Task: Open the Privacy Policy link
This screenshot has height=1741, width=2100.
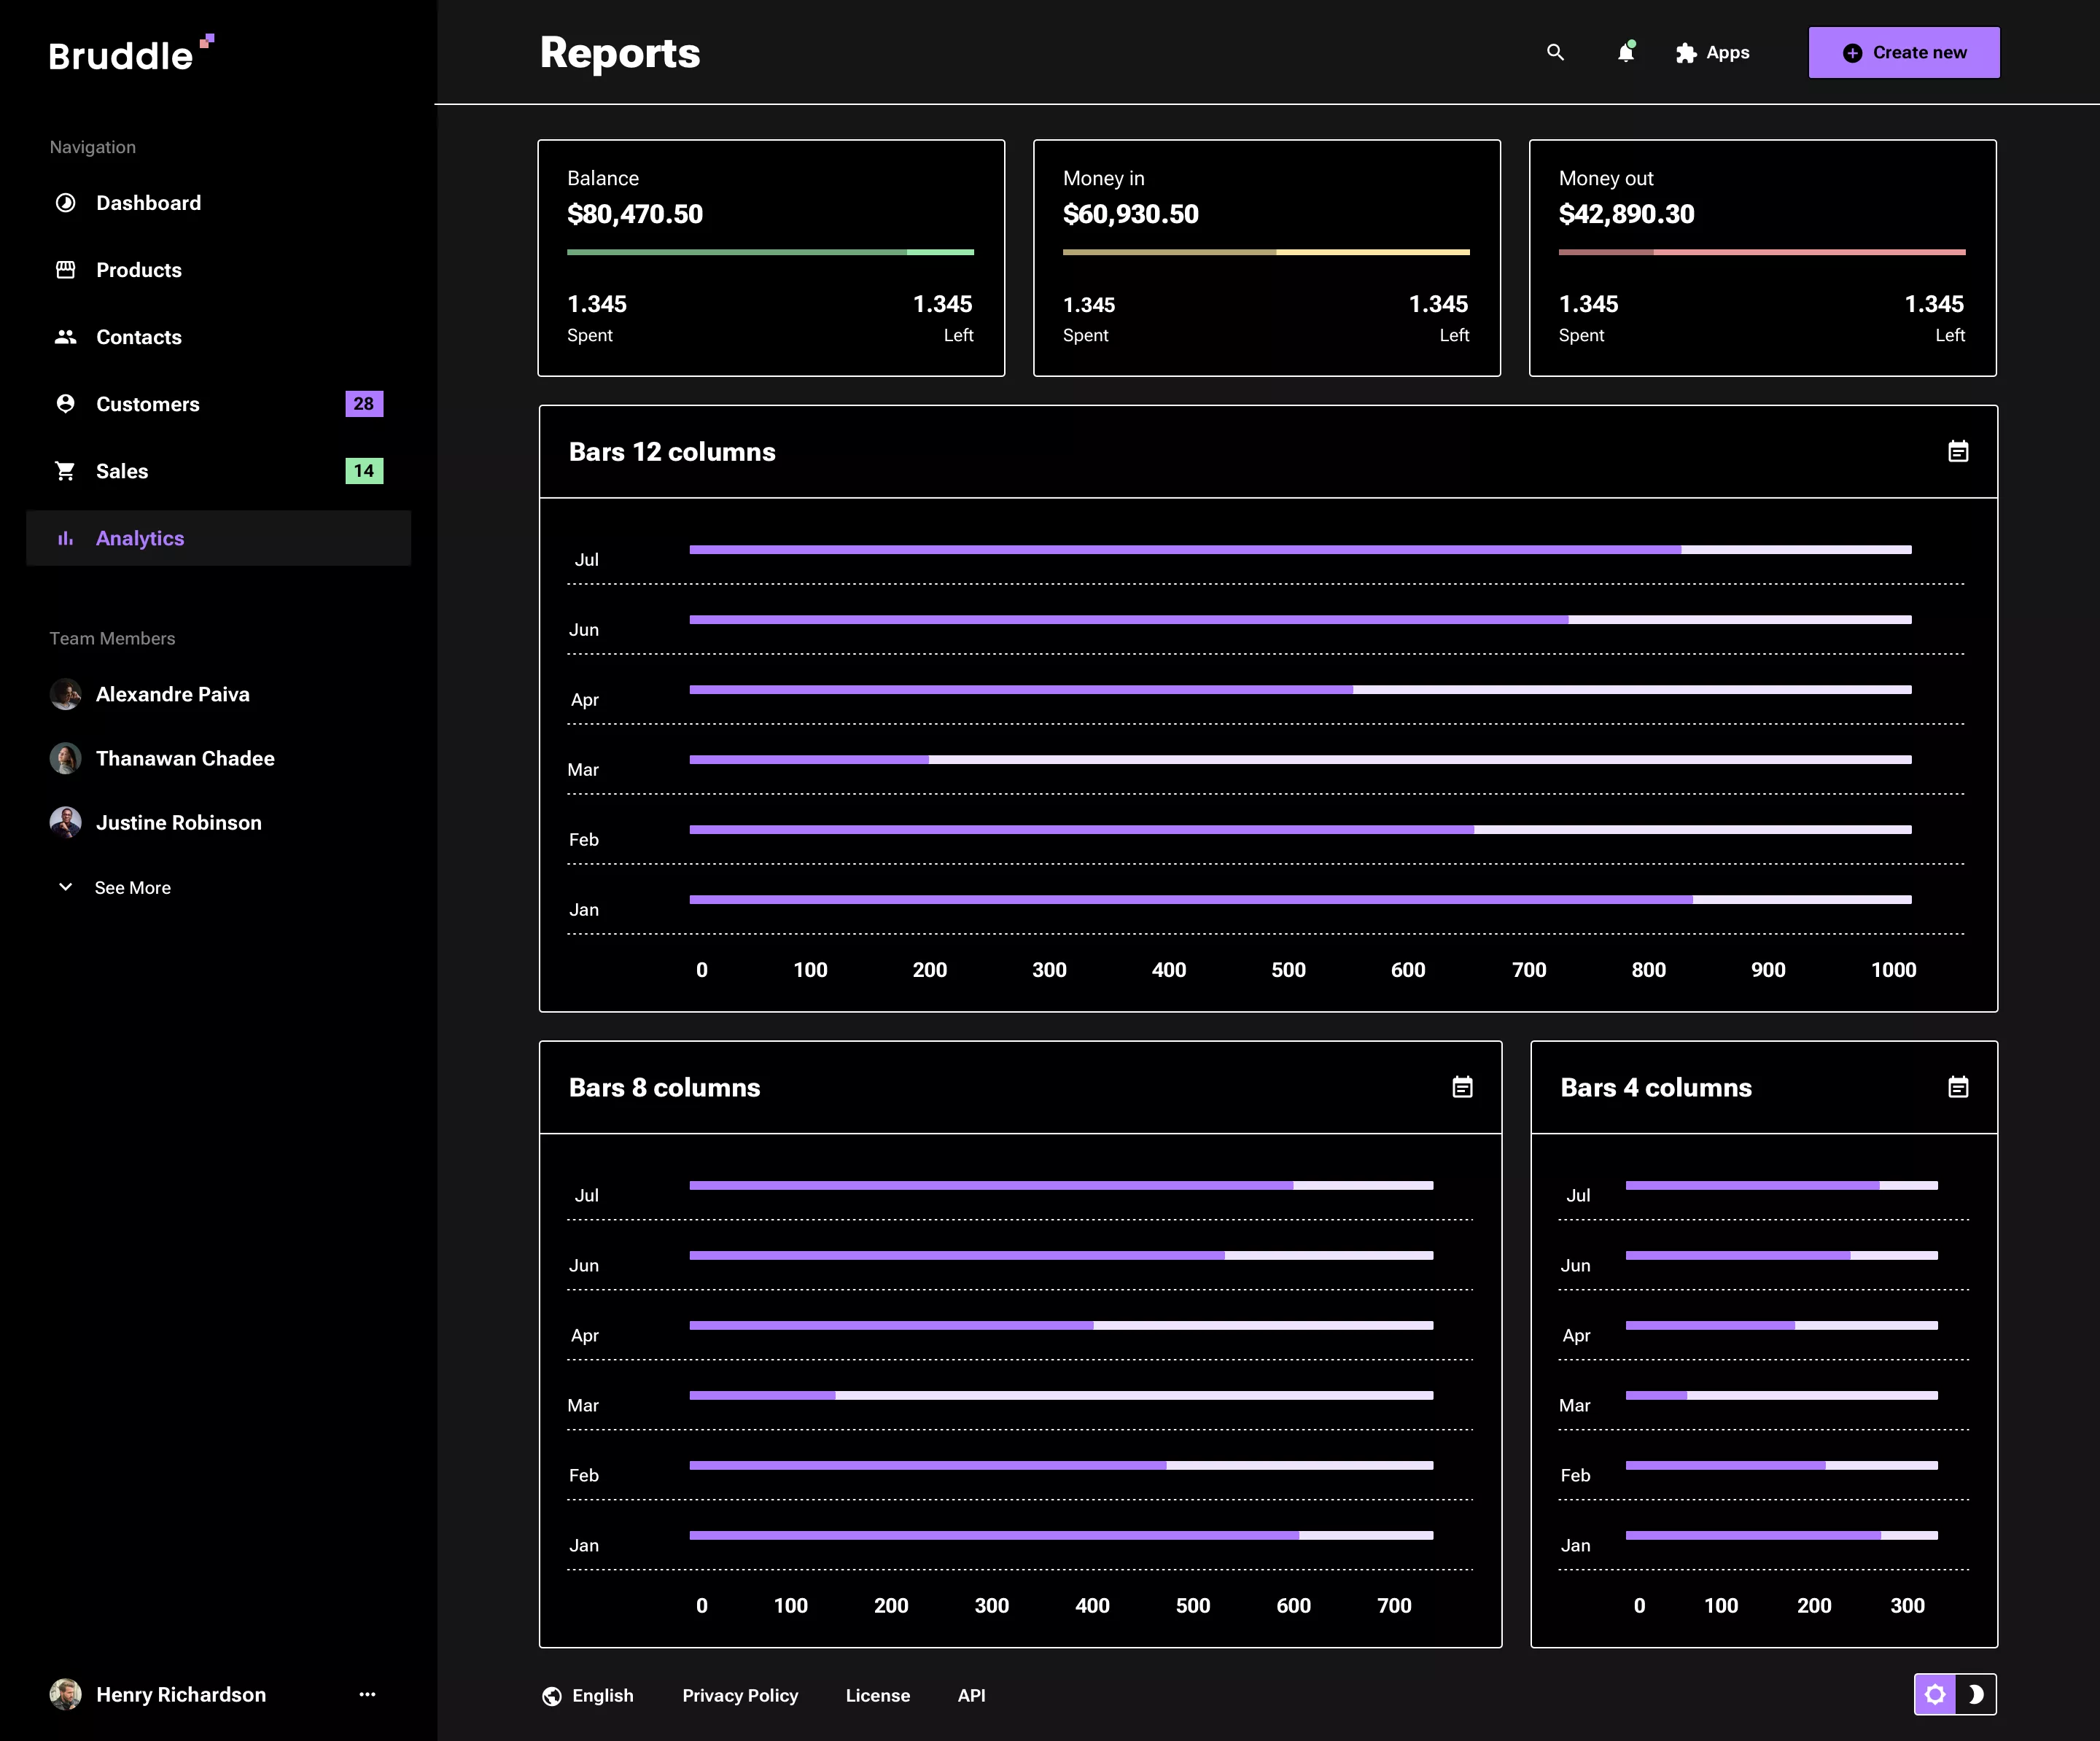Action: pyautogui.click(x=740, y=1695)
